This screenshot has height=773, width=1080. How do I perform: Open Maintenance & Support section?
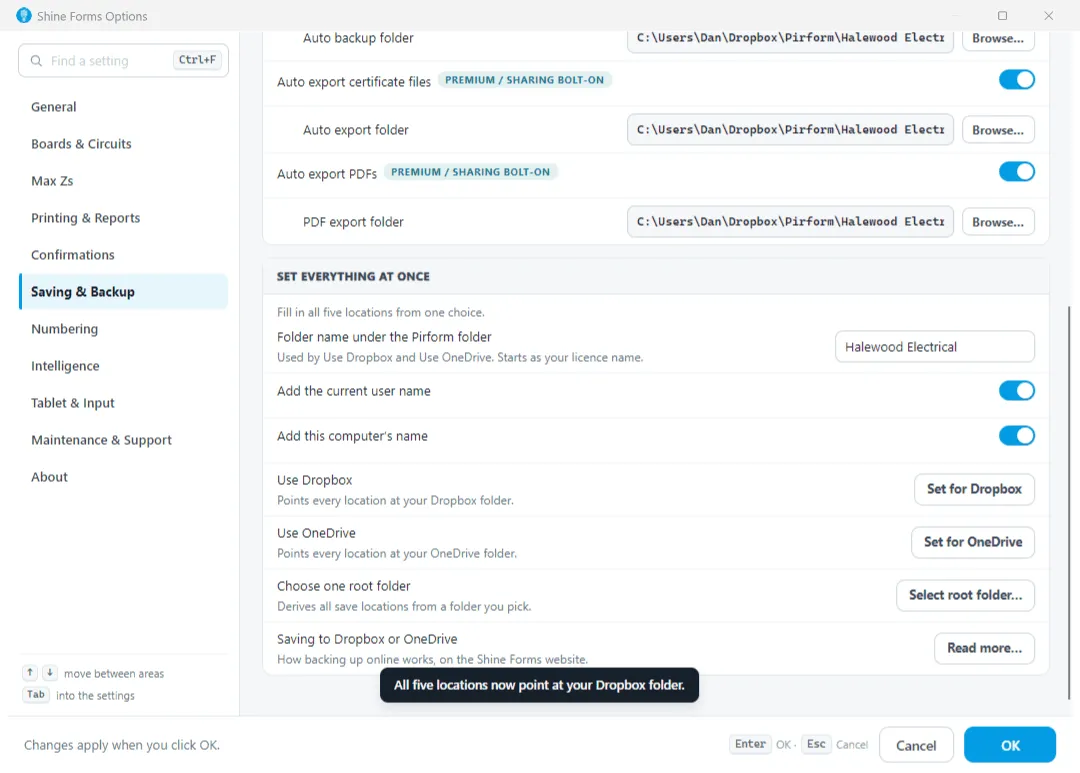click(x=123, y=440)
